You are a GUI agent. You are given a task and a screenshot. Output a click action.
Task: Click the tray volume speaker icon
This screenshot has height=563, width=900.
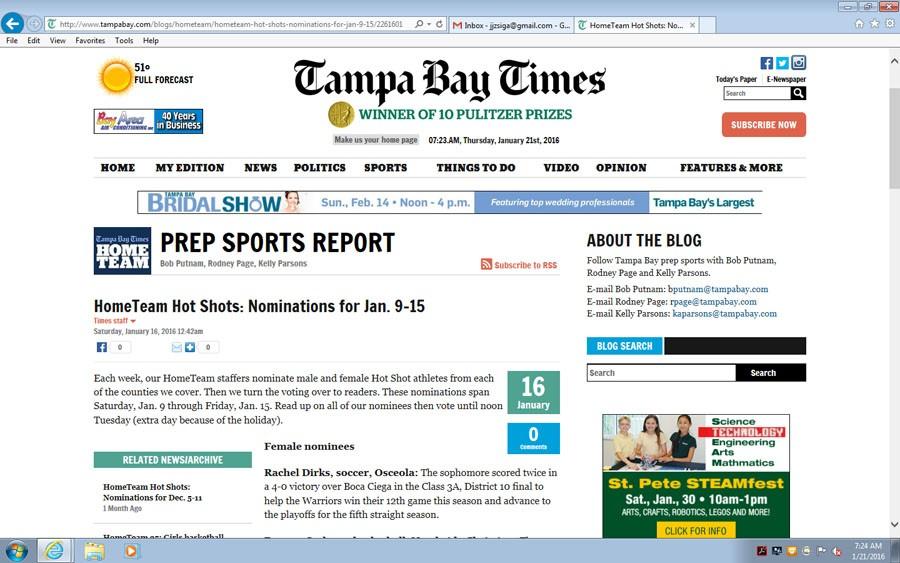pos(837,552)
